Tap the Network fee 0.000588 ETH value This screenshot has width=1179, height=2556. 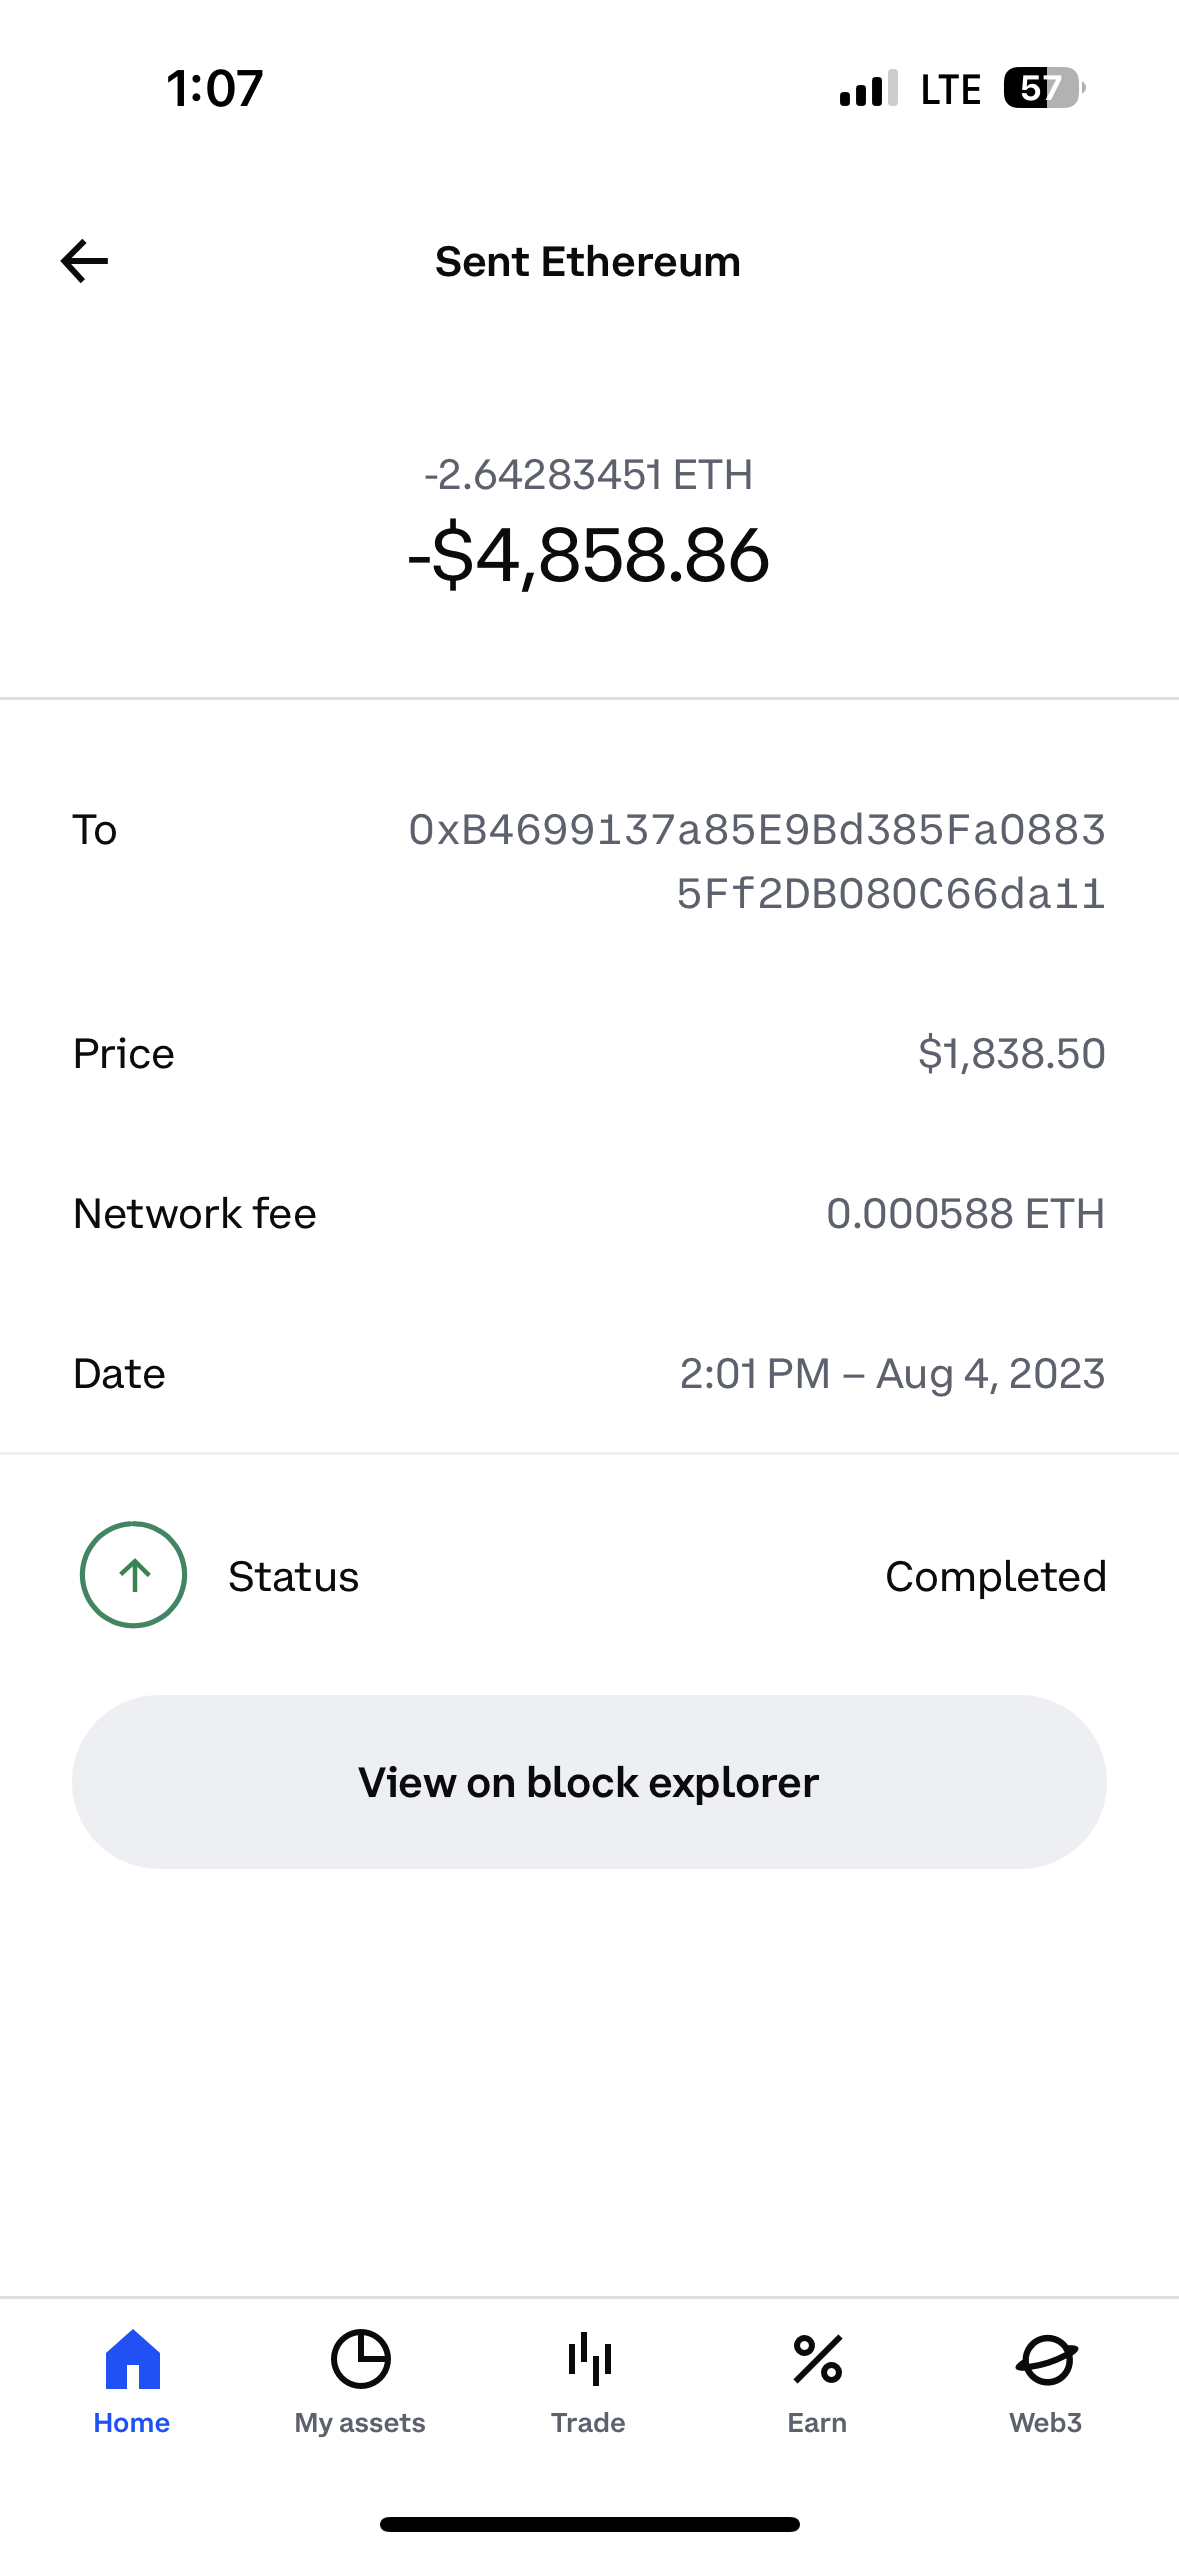(x=965, y=1214)
